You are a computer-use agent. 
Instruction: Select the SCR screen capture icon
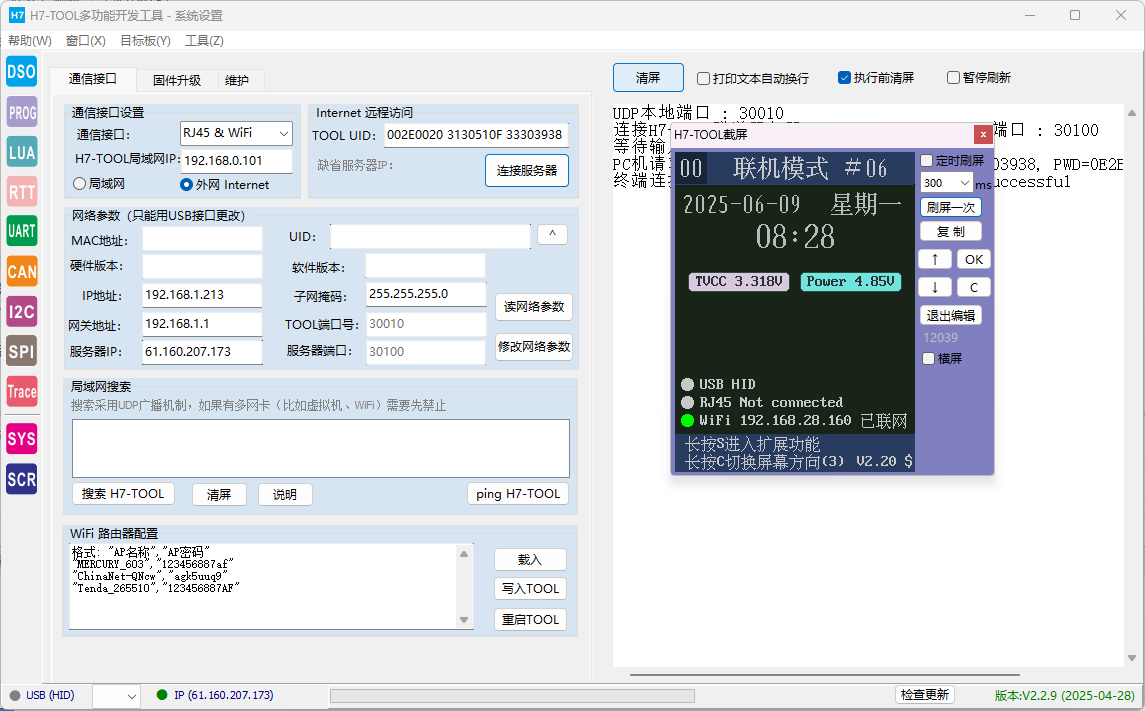click(21, 479)
